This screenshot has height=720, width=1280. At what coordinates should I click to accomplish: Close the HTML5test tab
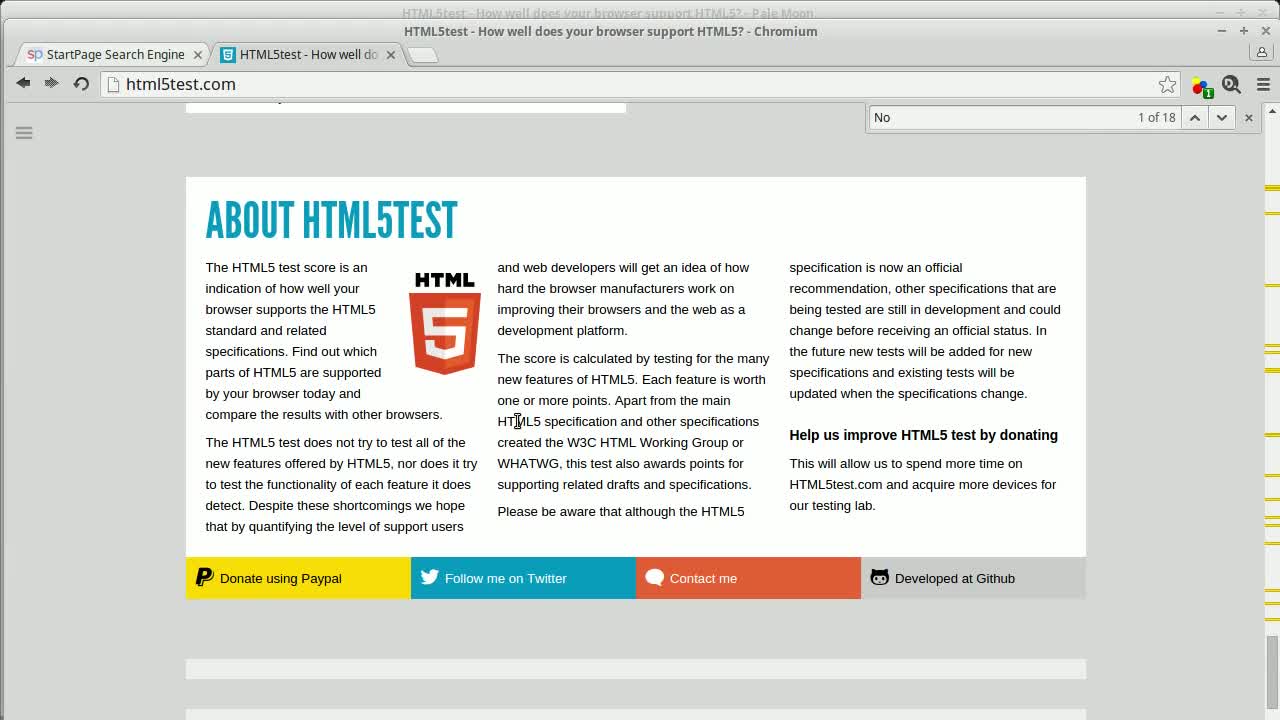(390, 55)
